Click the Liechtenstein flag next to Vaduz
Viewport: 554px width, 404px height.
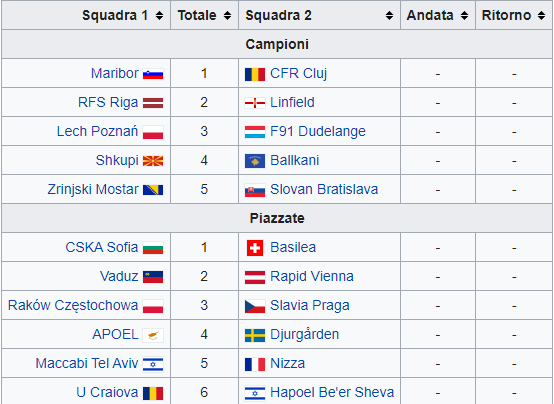click(x=153, y=277)
